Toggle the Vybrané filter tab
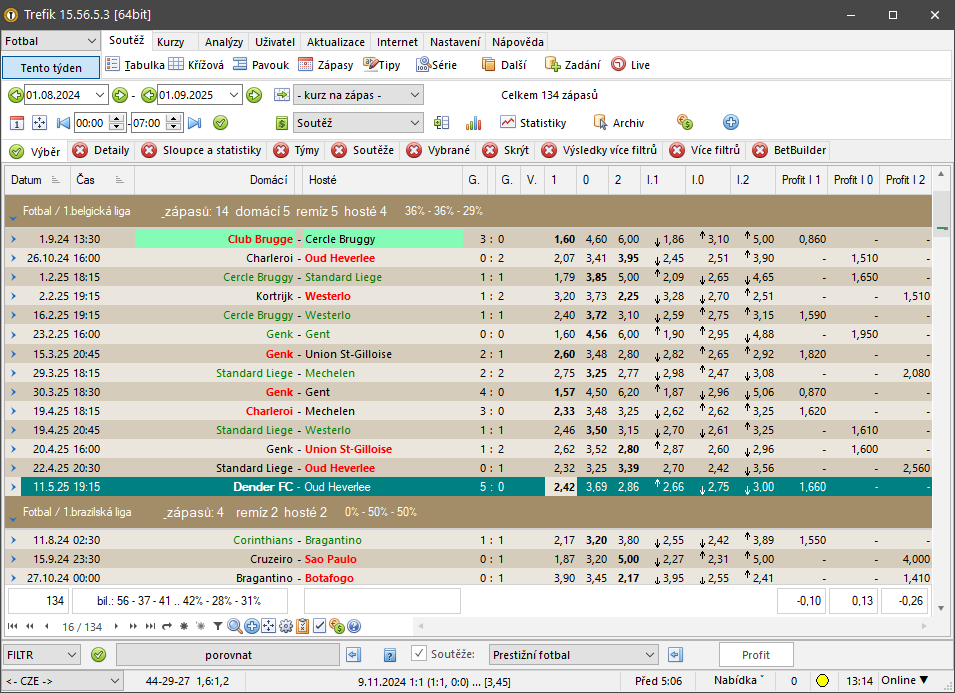This screenshot has width=955, height=693. tap(439, 150)
